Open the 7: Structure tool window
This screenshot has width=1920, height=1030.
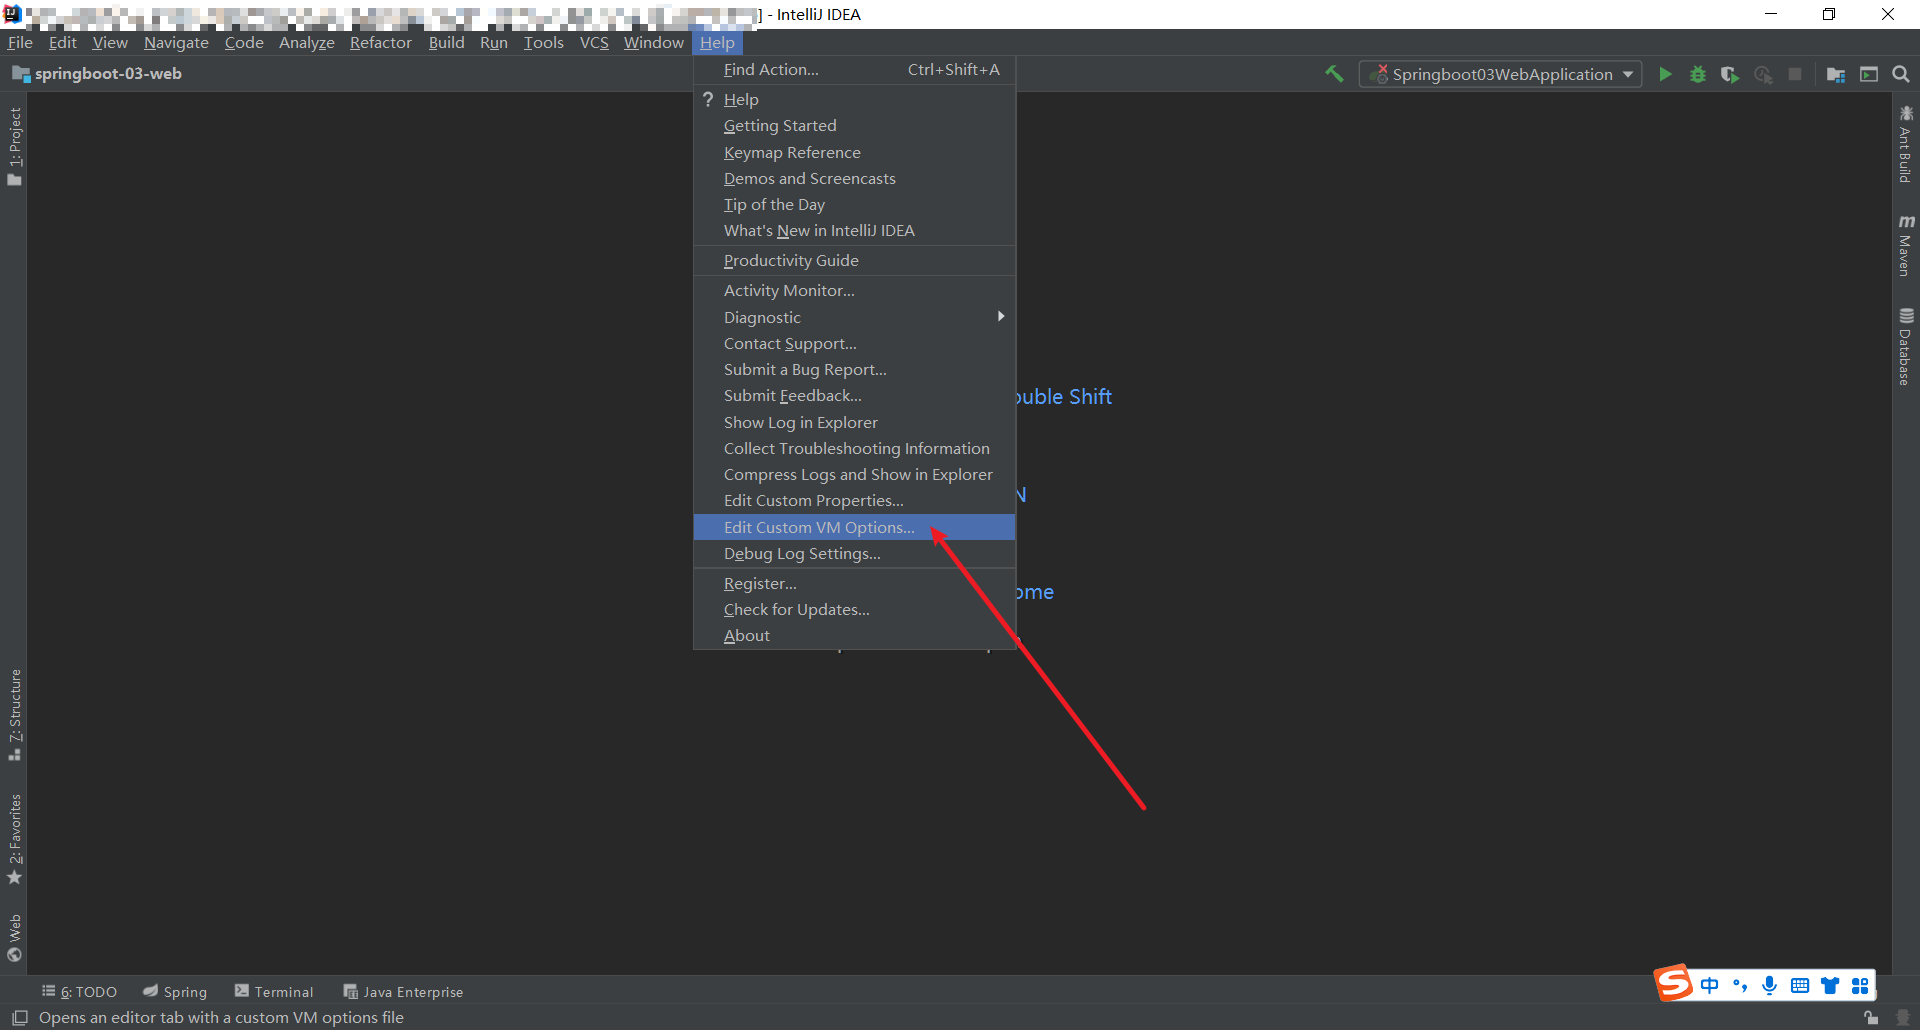pos(14,714)
